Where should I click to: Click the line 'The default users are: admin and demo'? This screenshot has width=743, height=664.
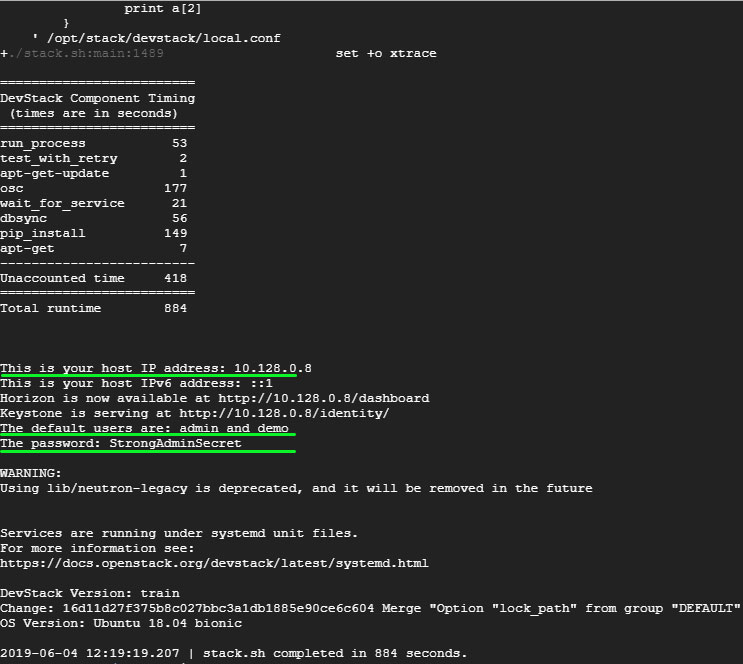click(x=145, y=428)
